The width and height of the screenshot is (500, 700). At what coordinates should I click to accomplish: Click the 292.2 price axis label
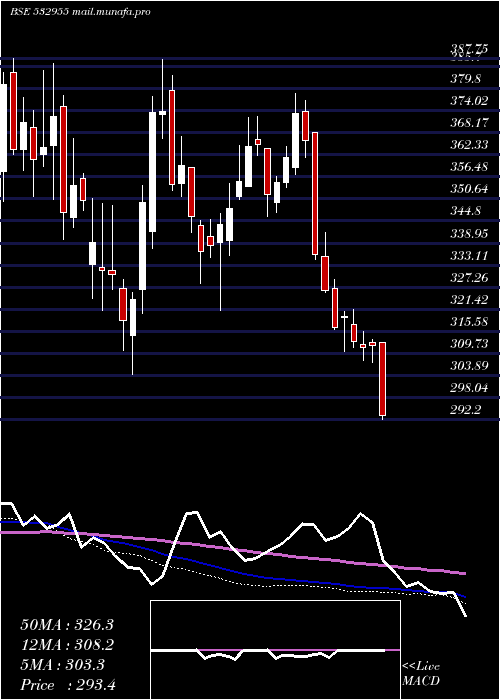[x=466, y=409]
